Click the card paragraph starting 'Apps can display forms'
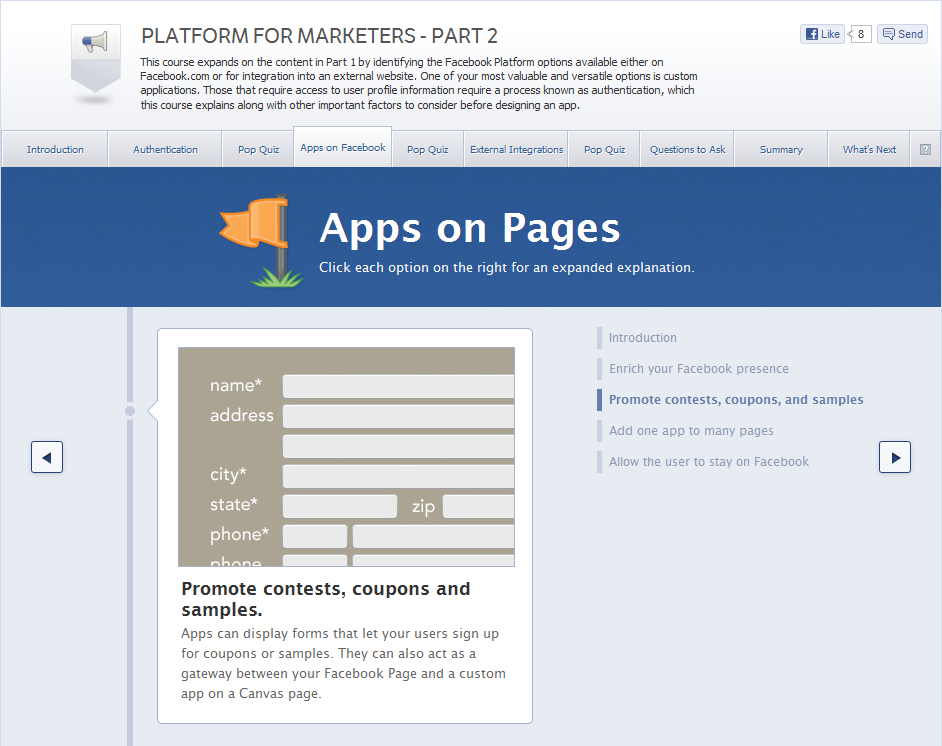This screenshot has height=746, width=942. pyautogui.click(x=343, y=663)
